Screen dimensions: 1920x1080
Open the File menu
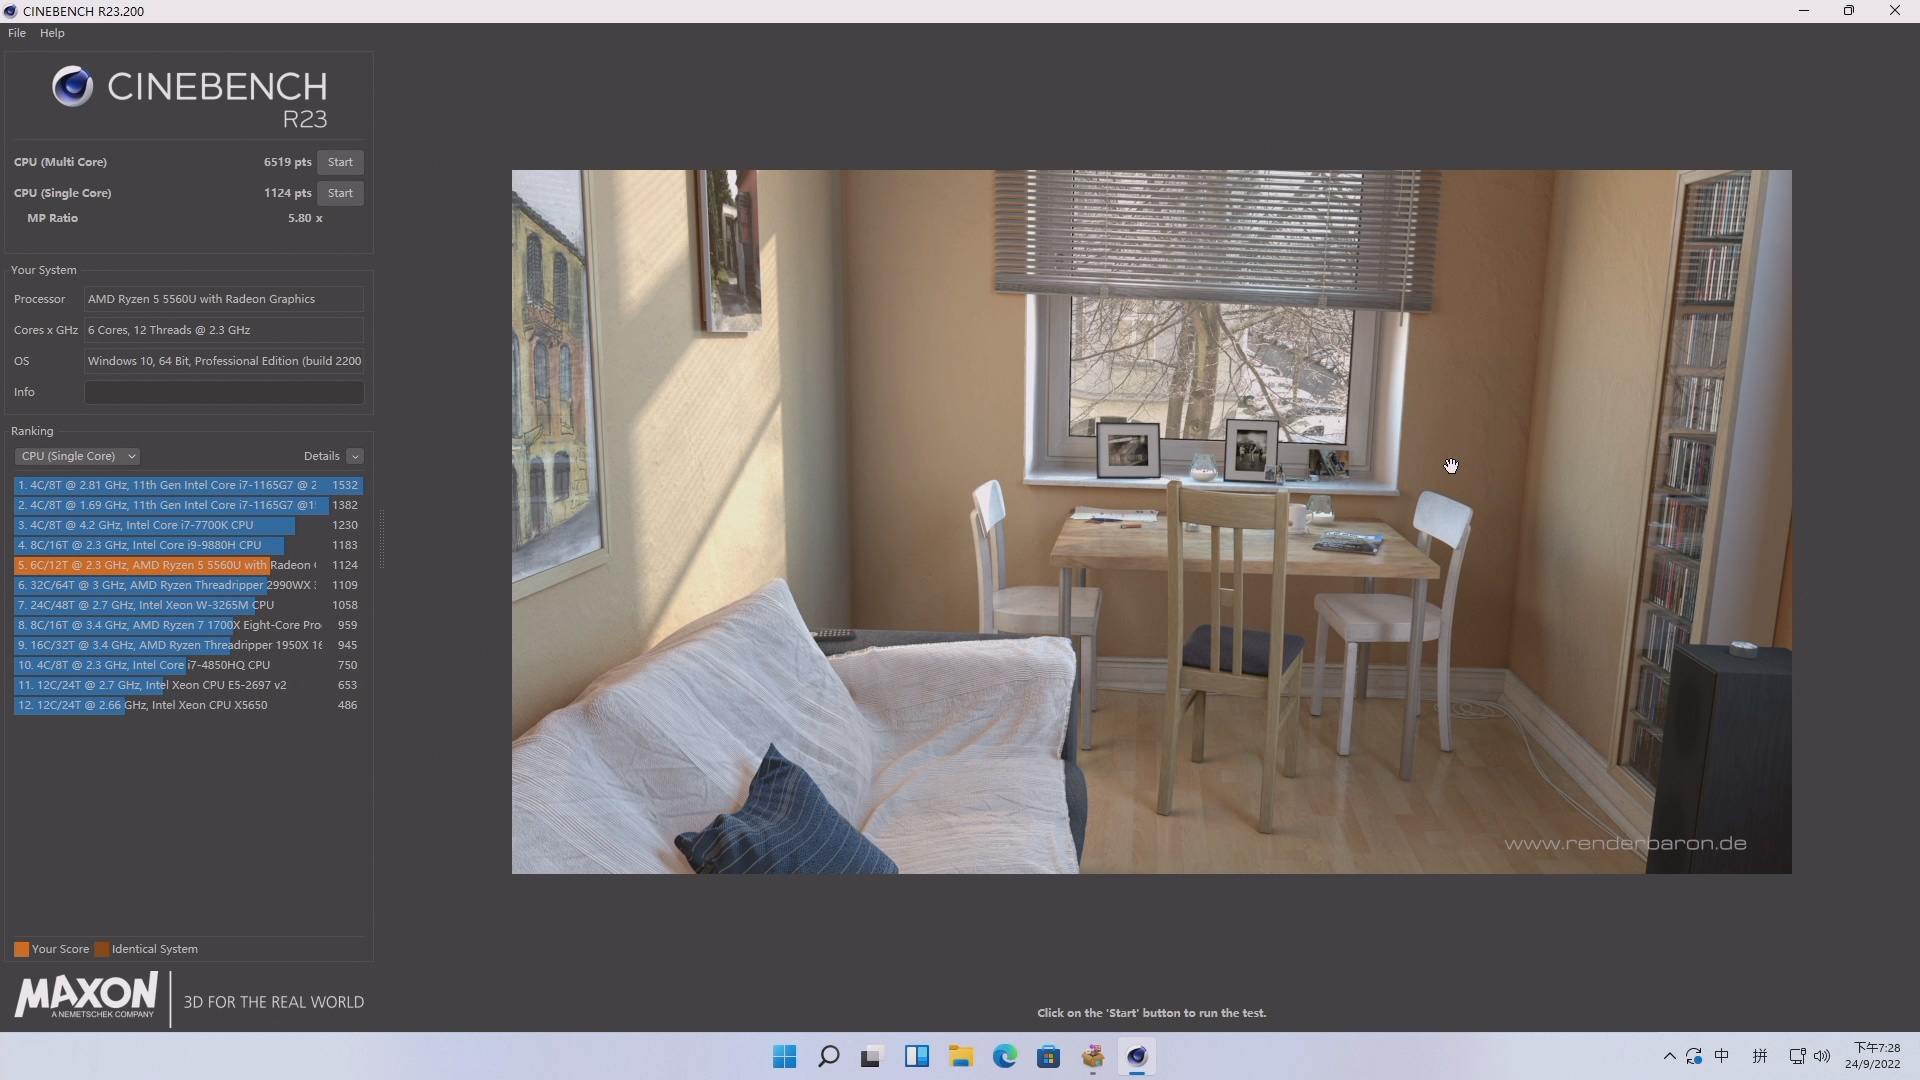click(x=17, y=33)
